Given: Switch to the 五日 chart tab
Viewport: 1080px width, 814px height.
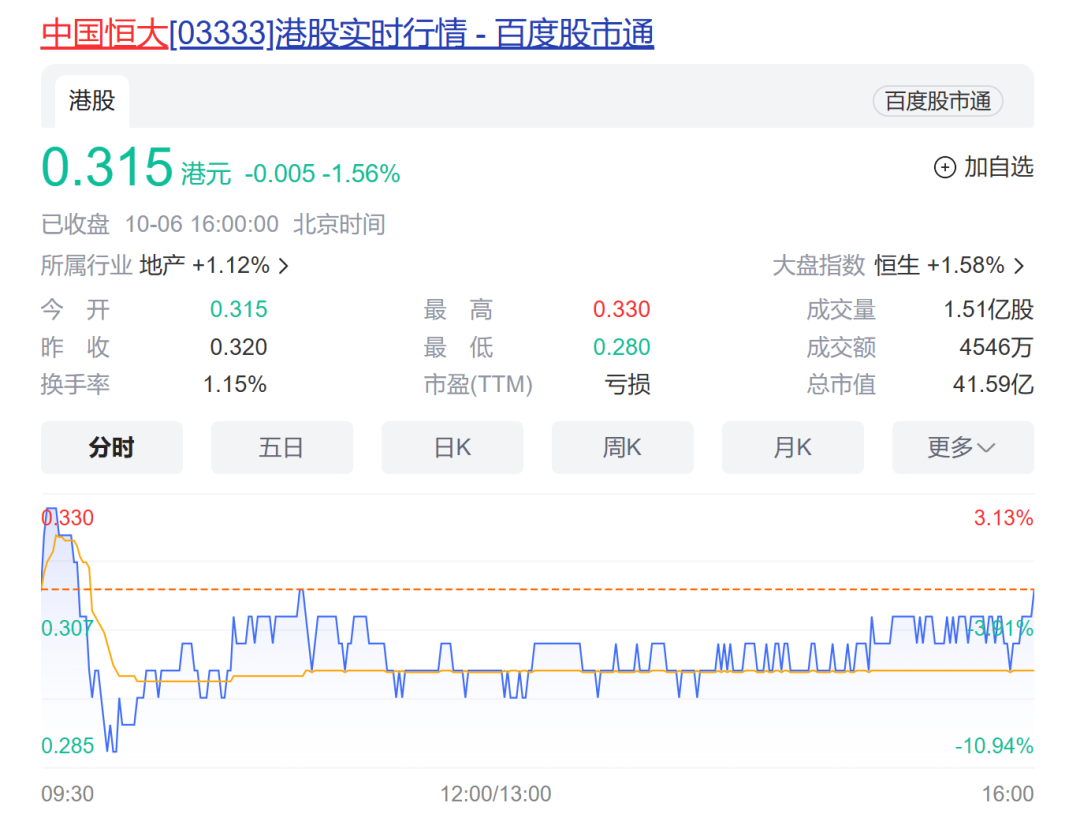Looking at the screenshot, I should tap(282, 448).
